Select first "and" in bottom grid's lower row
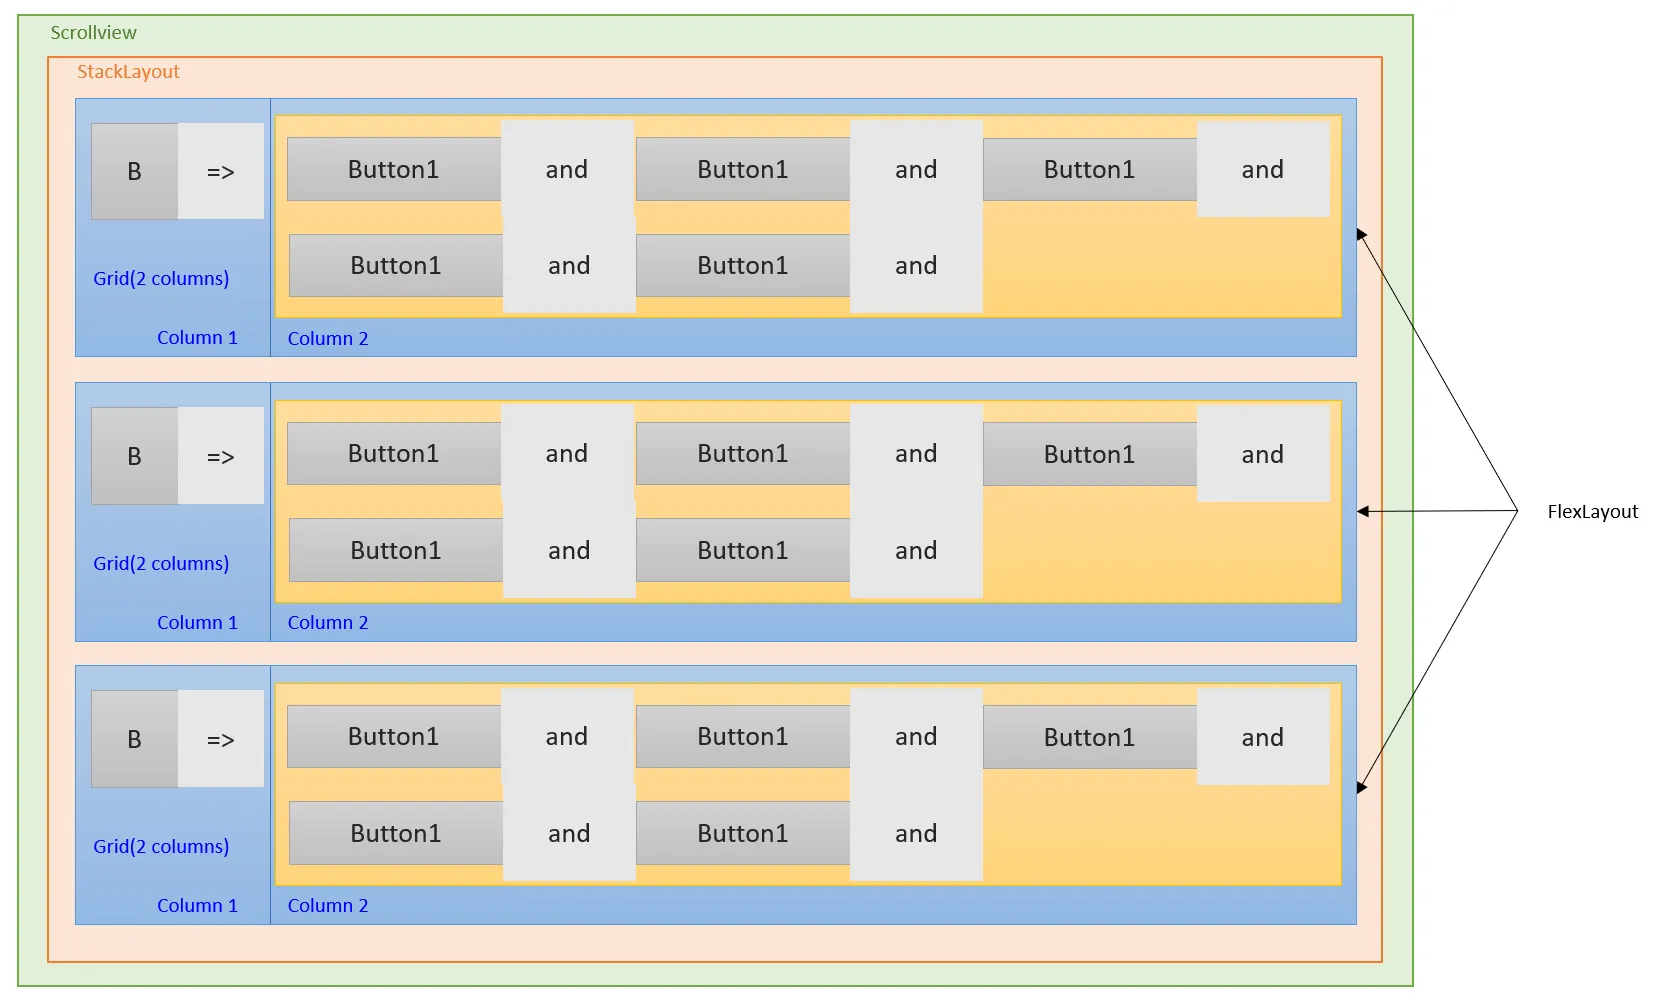1658x1001 pixels. pyautogui.click(x=569, y=833)
